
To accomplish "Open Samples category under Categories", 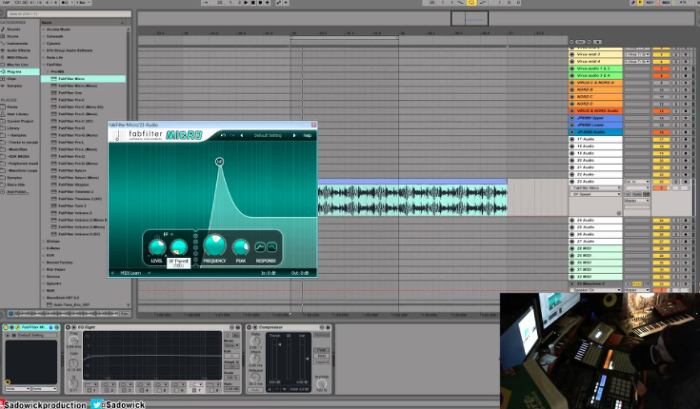I will click(14, 86).
